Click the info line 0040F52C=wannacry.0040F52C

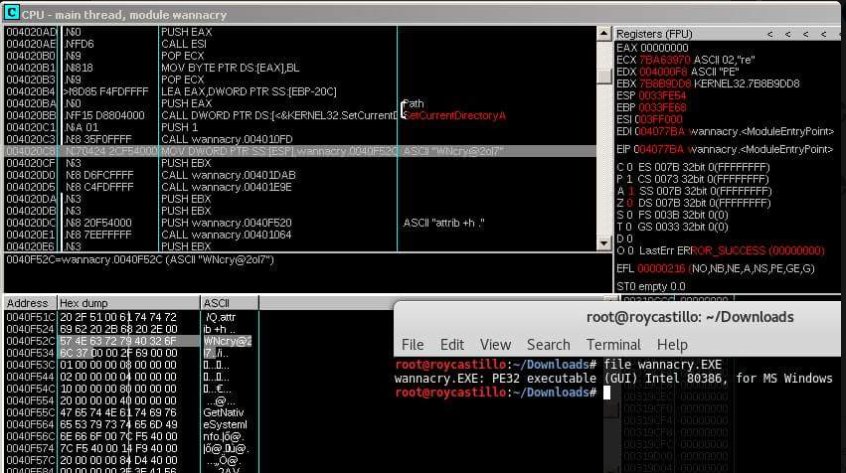tap(140, 260)
